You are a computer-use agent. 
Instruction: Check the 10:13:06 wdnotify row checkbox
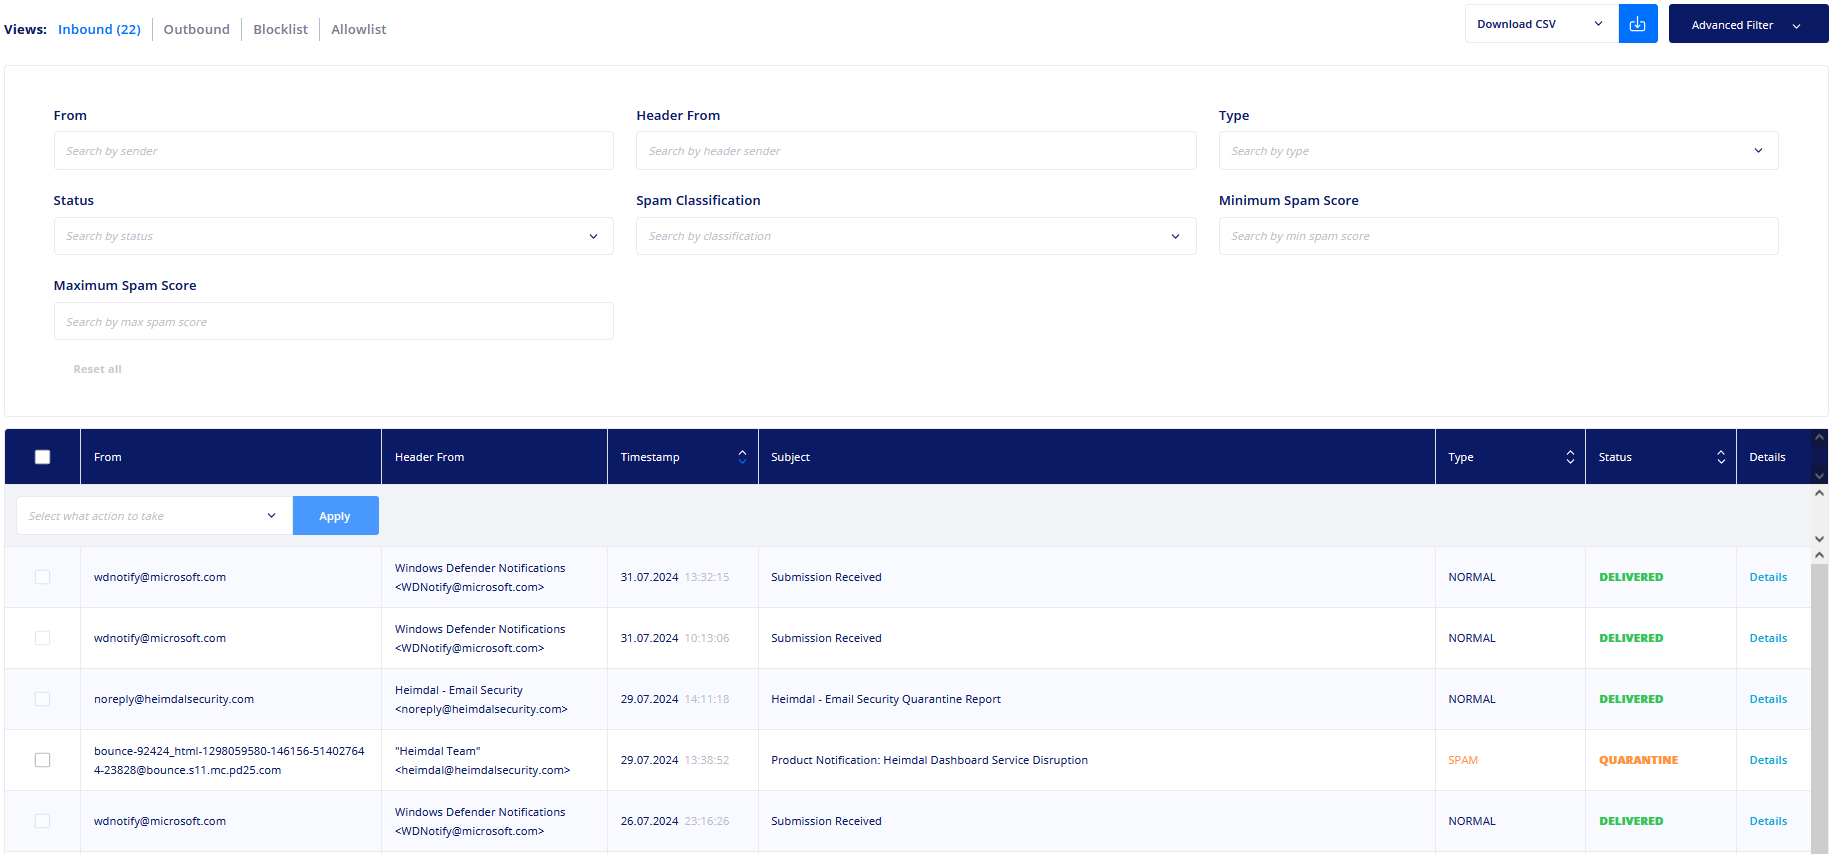pos(42,638)
